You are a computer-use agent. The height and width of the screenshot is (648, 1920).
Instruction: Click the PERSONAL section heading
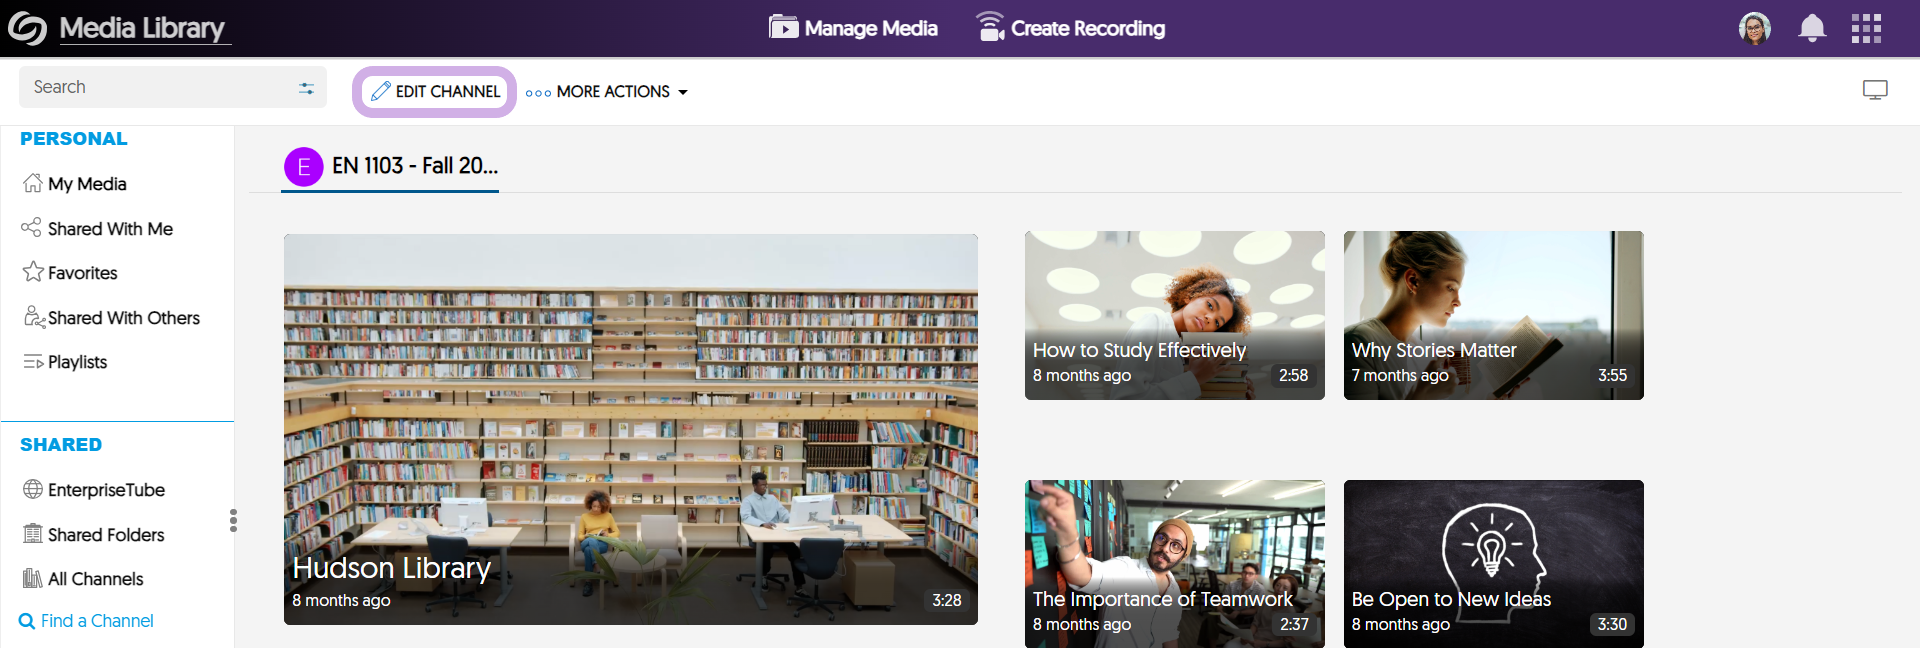click(x=74, y=139)
